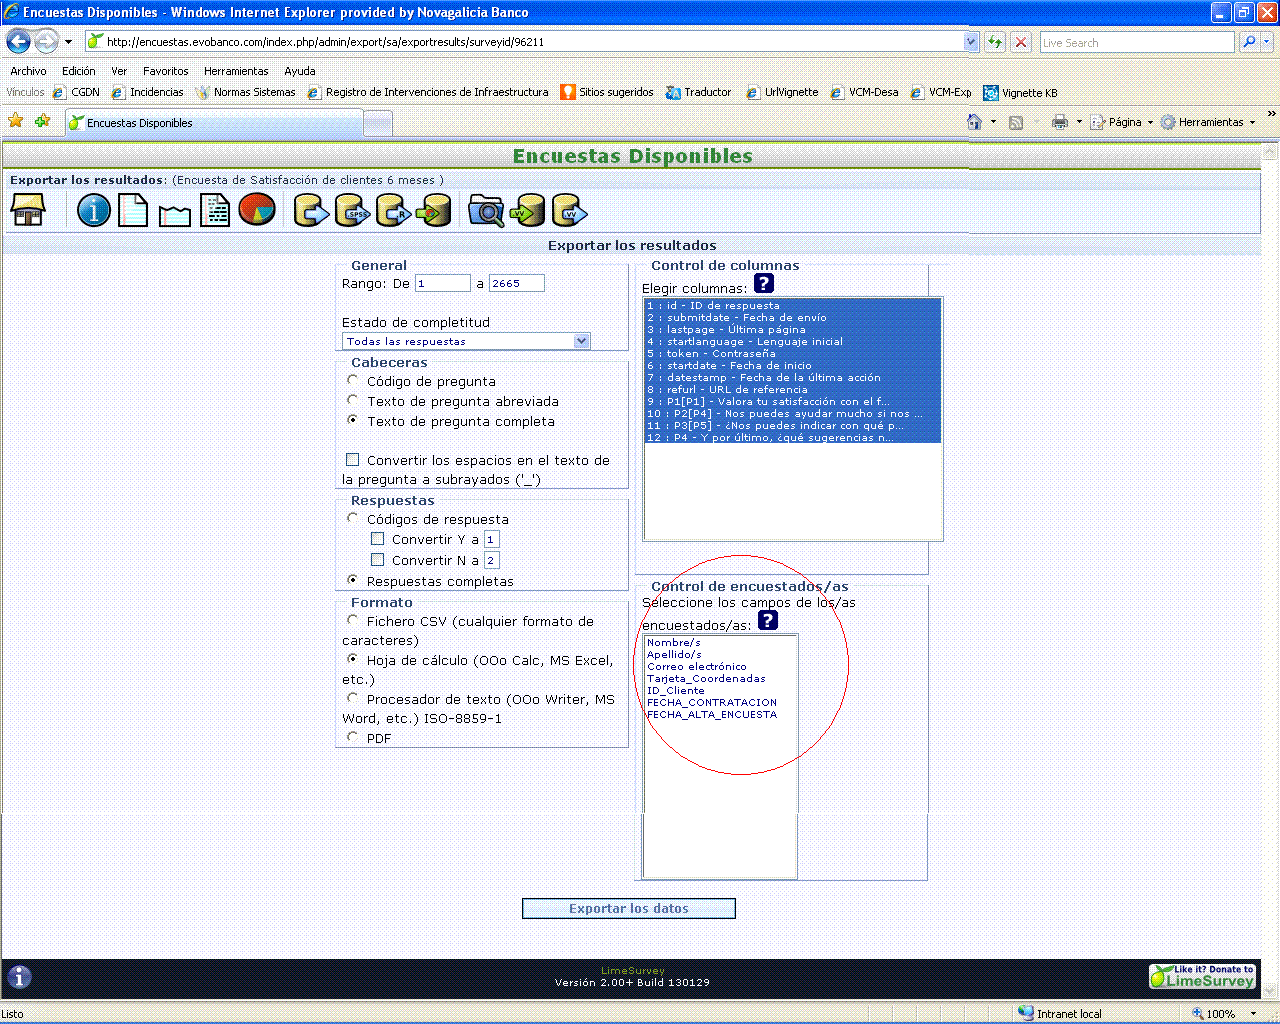Open the blue information summary icon
1280x1024 pixels.
[94, 210]
